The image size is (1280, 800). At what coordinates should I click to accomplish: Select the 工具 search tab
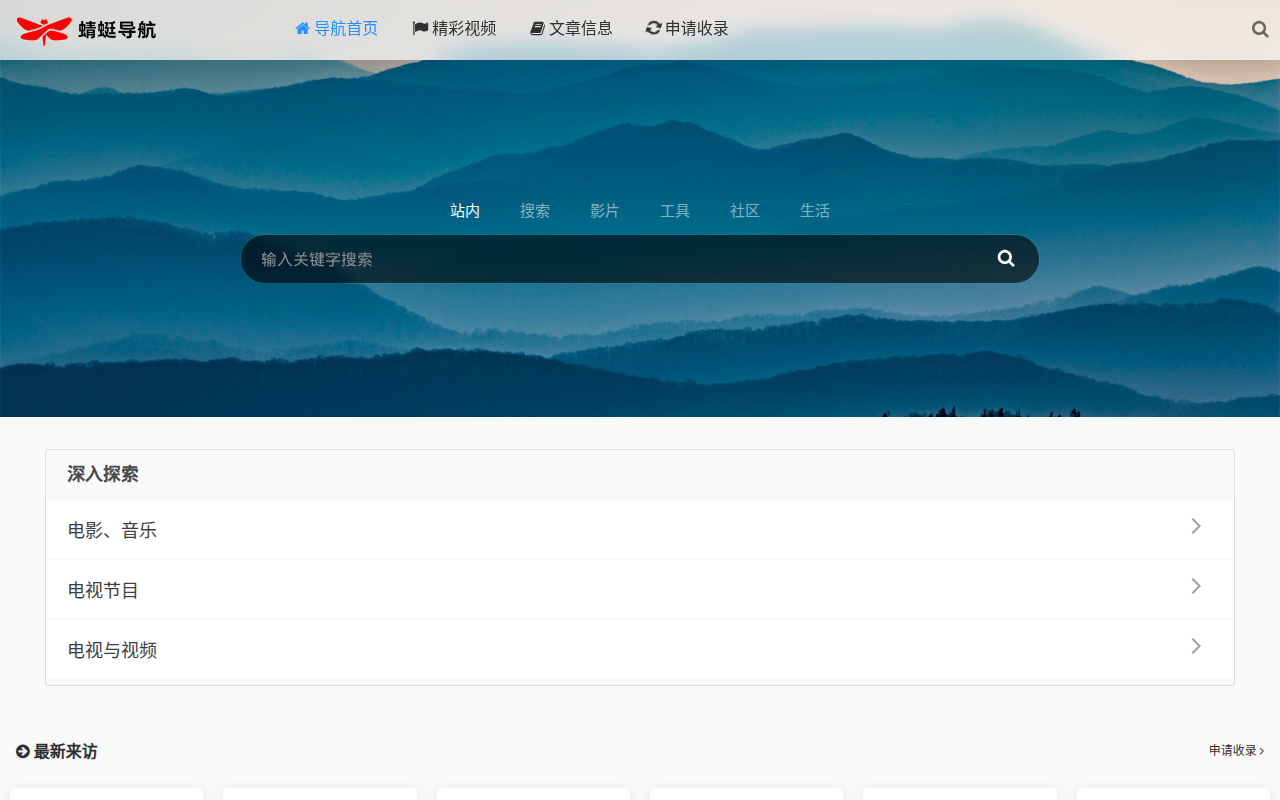[x=675, y=211]
